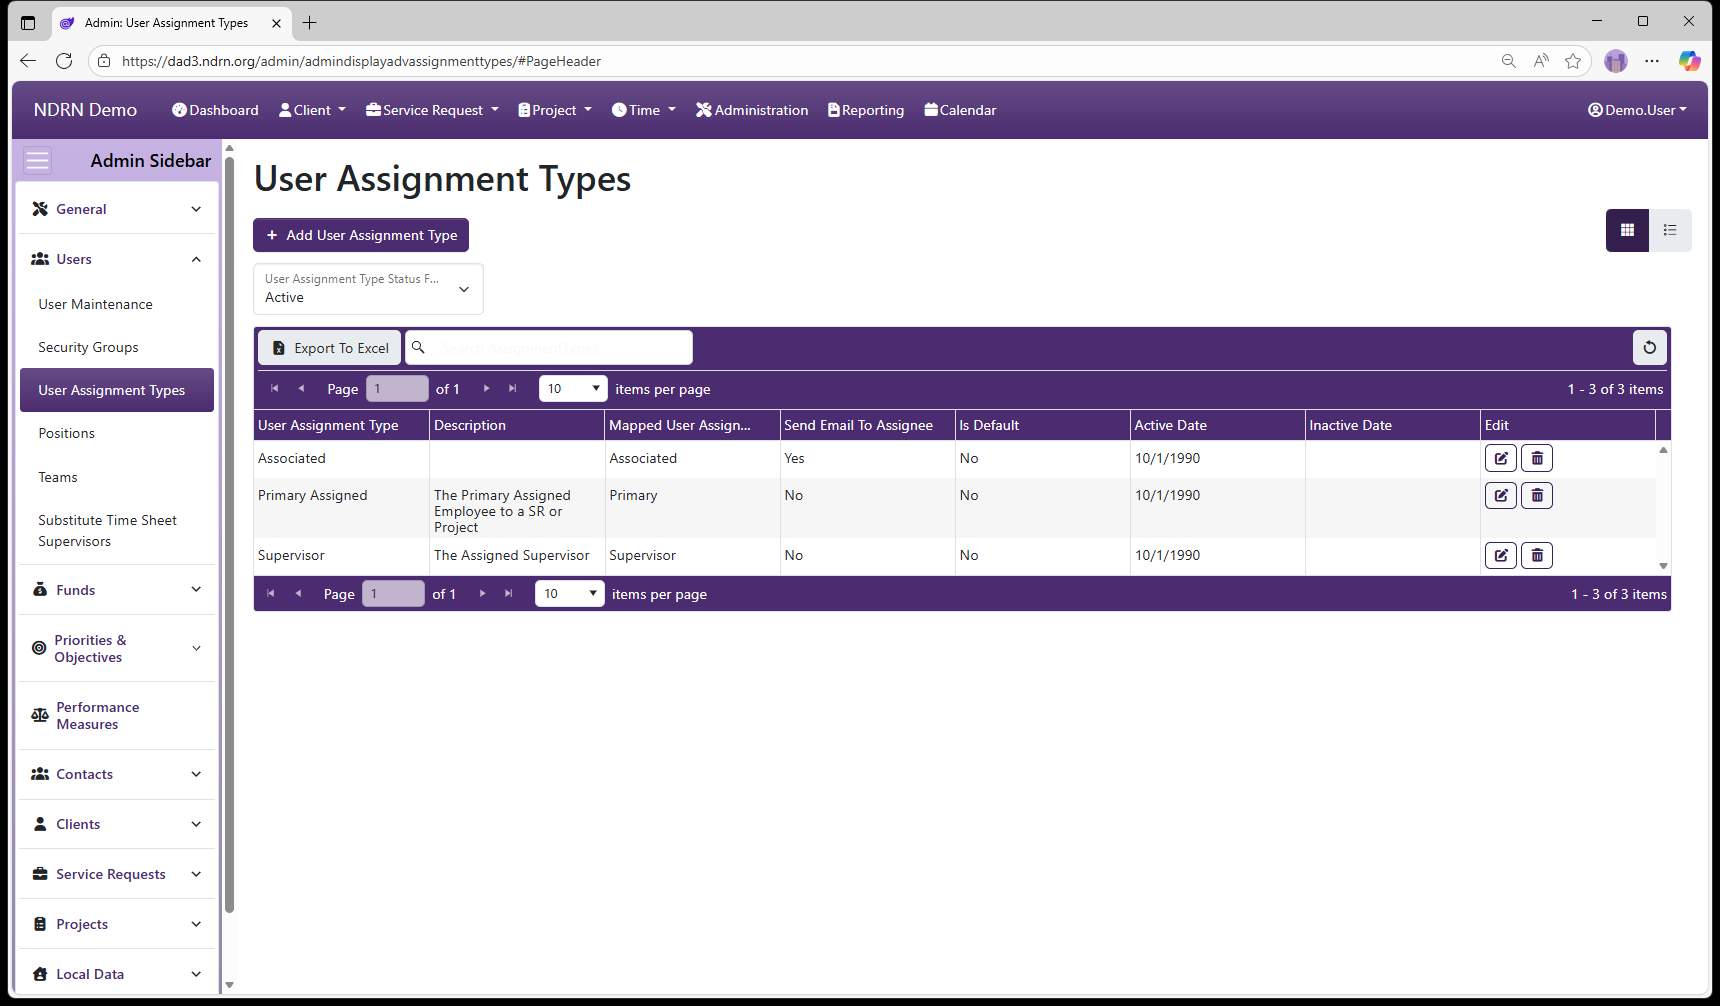Reload the browser page
The width and height of the screenshot is (1720, 1006).
coord(64,61)
